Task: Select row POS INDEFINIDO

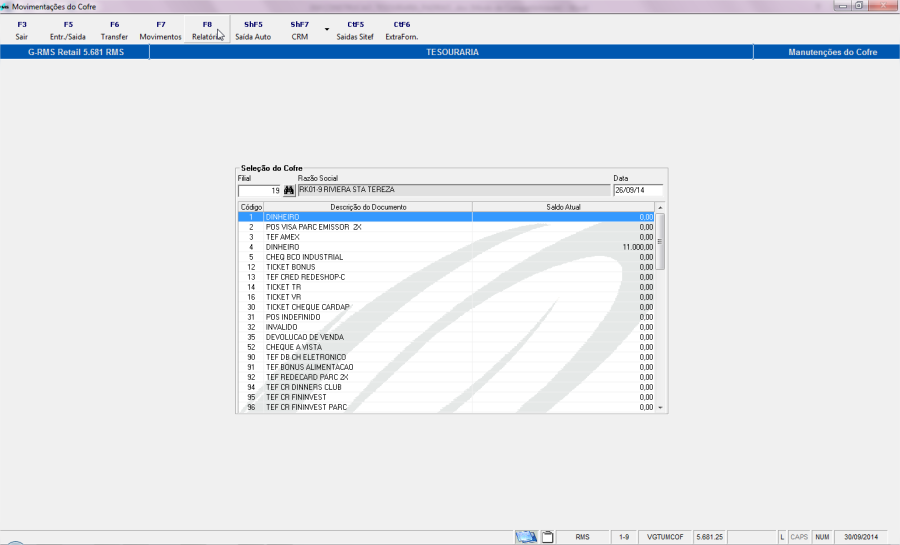Action: (x=446, y=317)
